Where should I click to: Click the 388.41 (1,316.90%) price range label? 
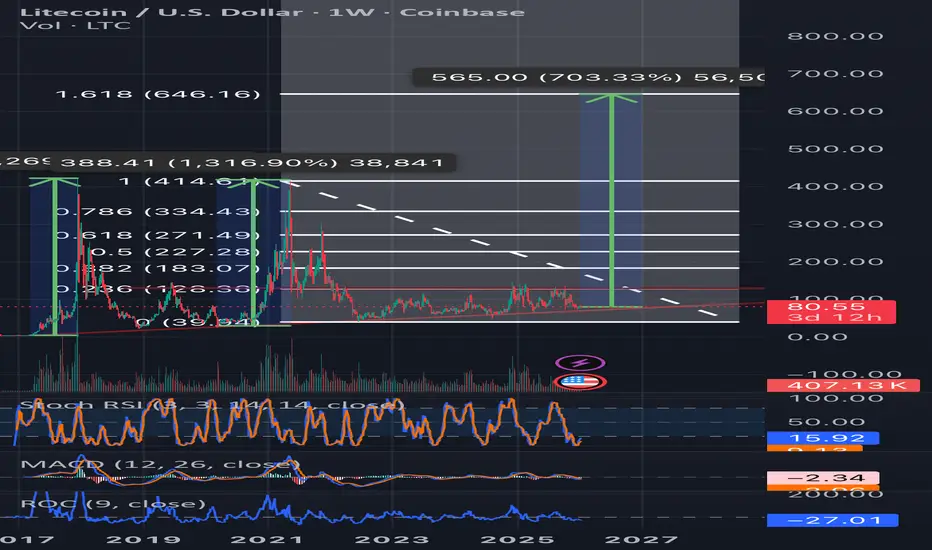pyautogui.click(x=253, y=162)
